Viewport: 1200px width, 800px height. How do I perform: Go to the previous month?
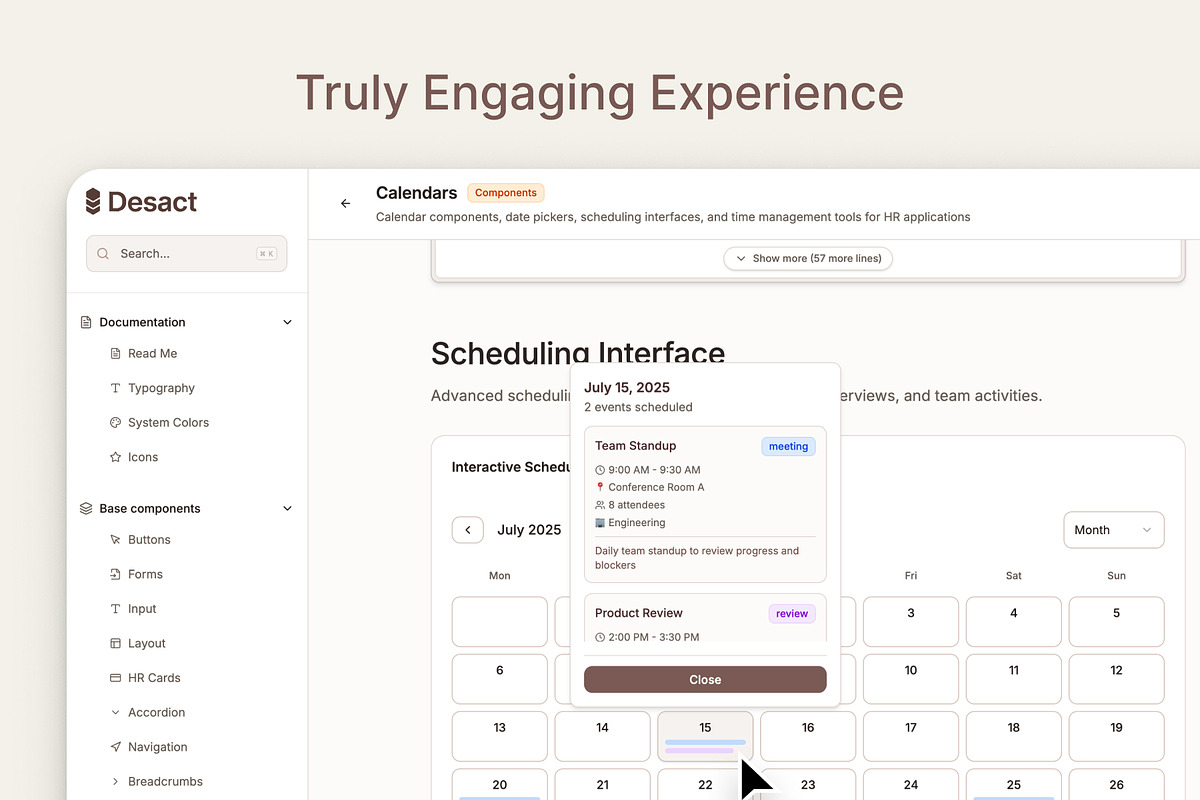coord(468,530)
